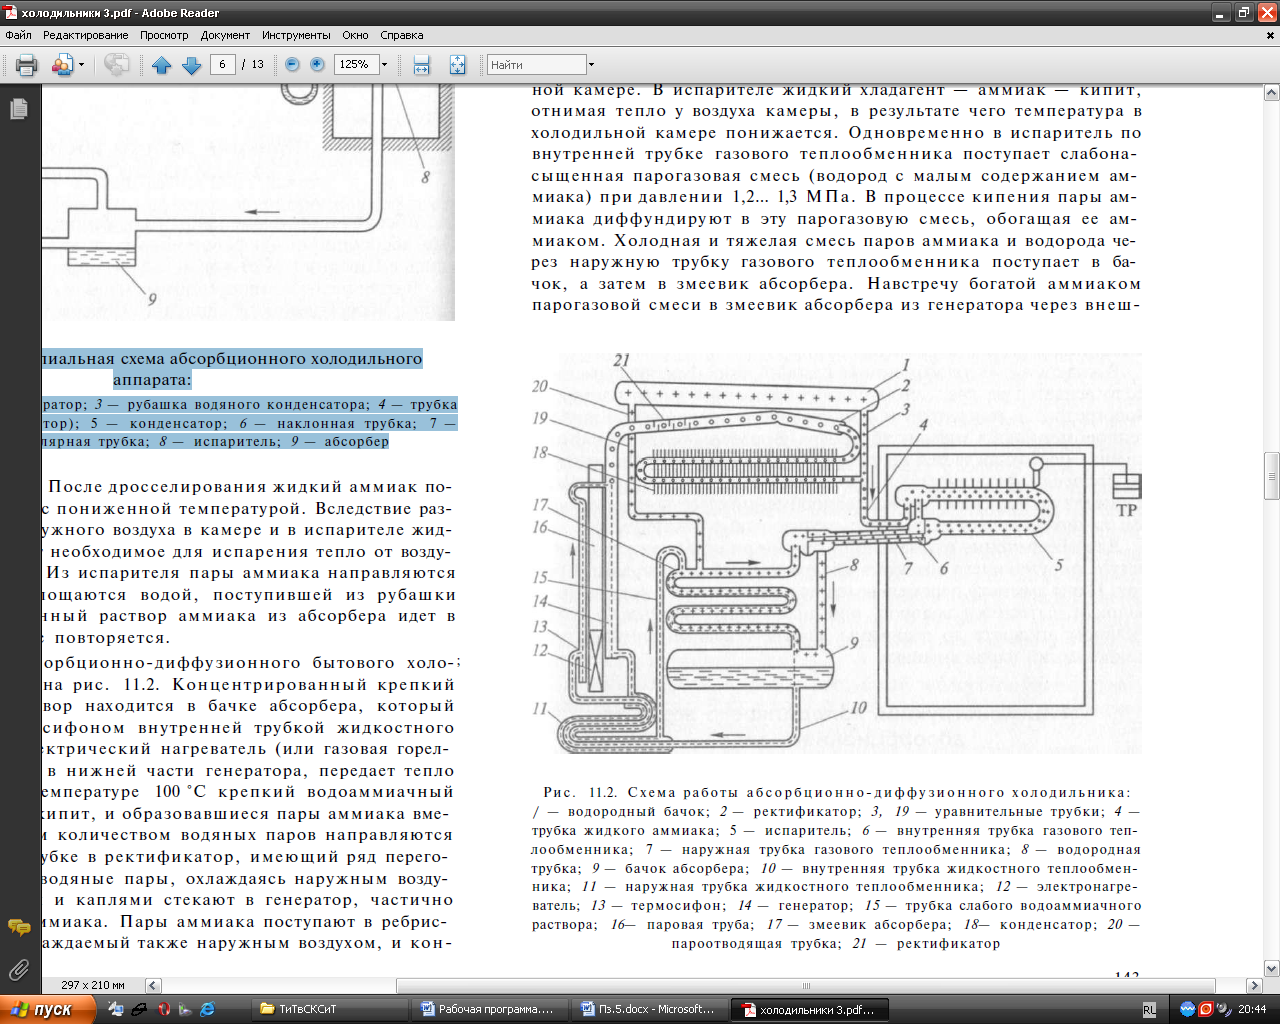Image resolution: width=1280 pixels, height=1024 pixels.
Task: Click the ТР label in the diagram
Action: pyautogui.click(x=1127, y=510)
